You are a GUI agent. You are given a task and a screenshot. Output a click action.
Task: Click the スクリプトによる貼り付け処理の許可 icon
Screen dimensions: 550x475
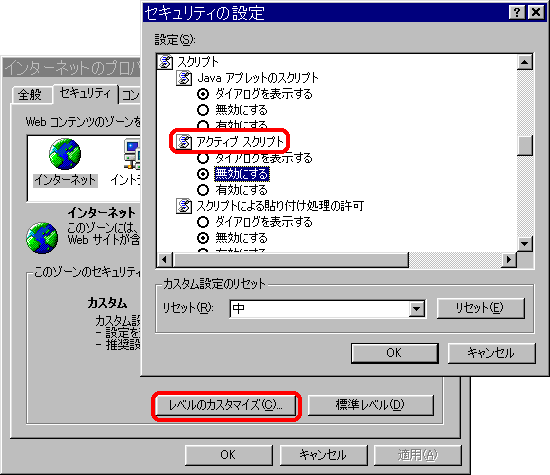tap(184, 206)
